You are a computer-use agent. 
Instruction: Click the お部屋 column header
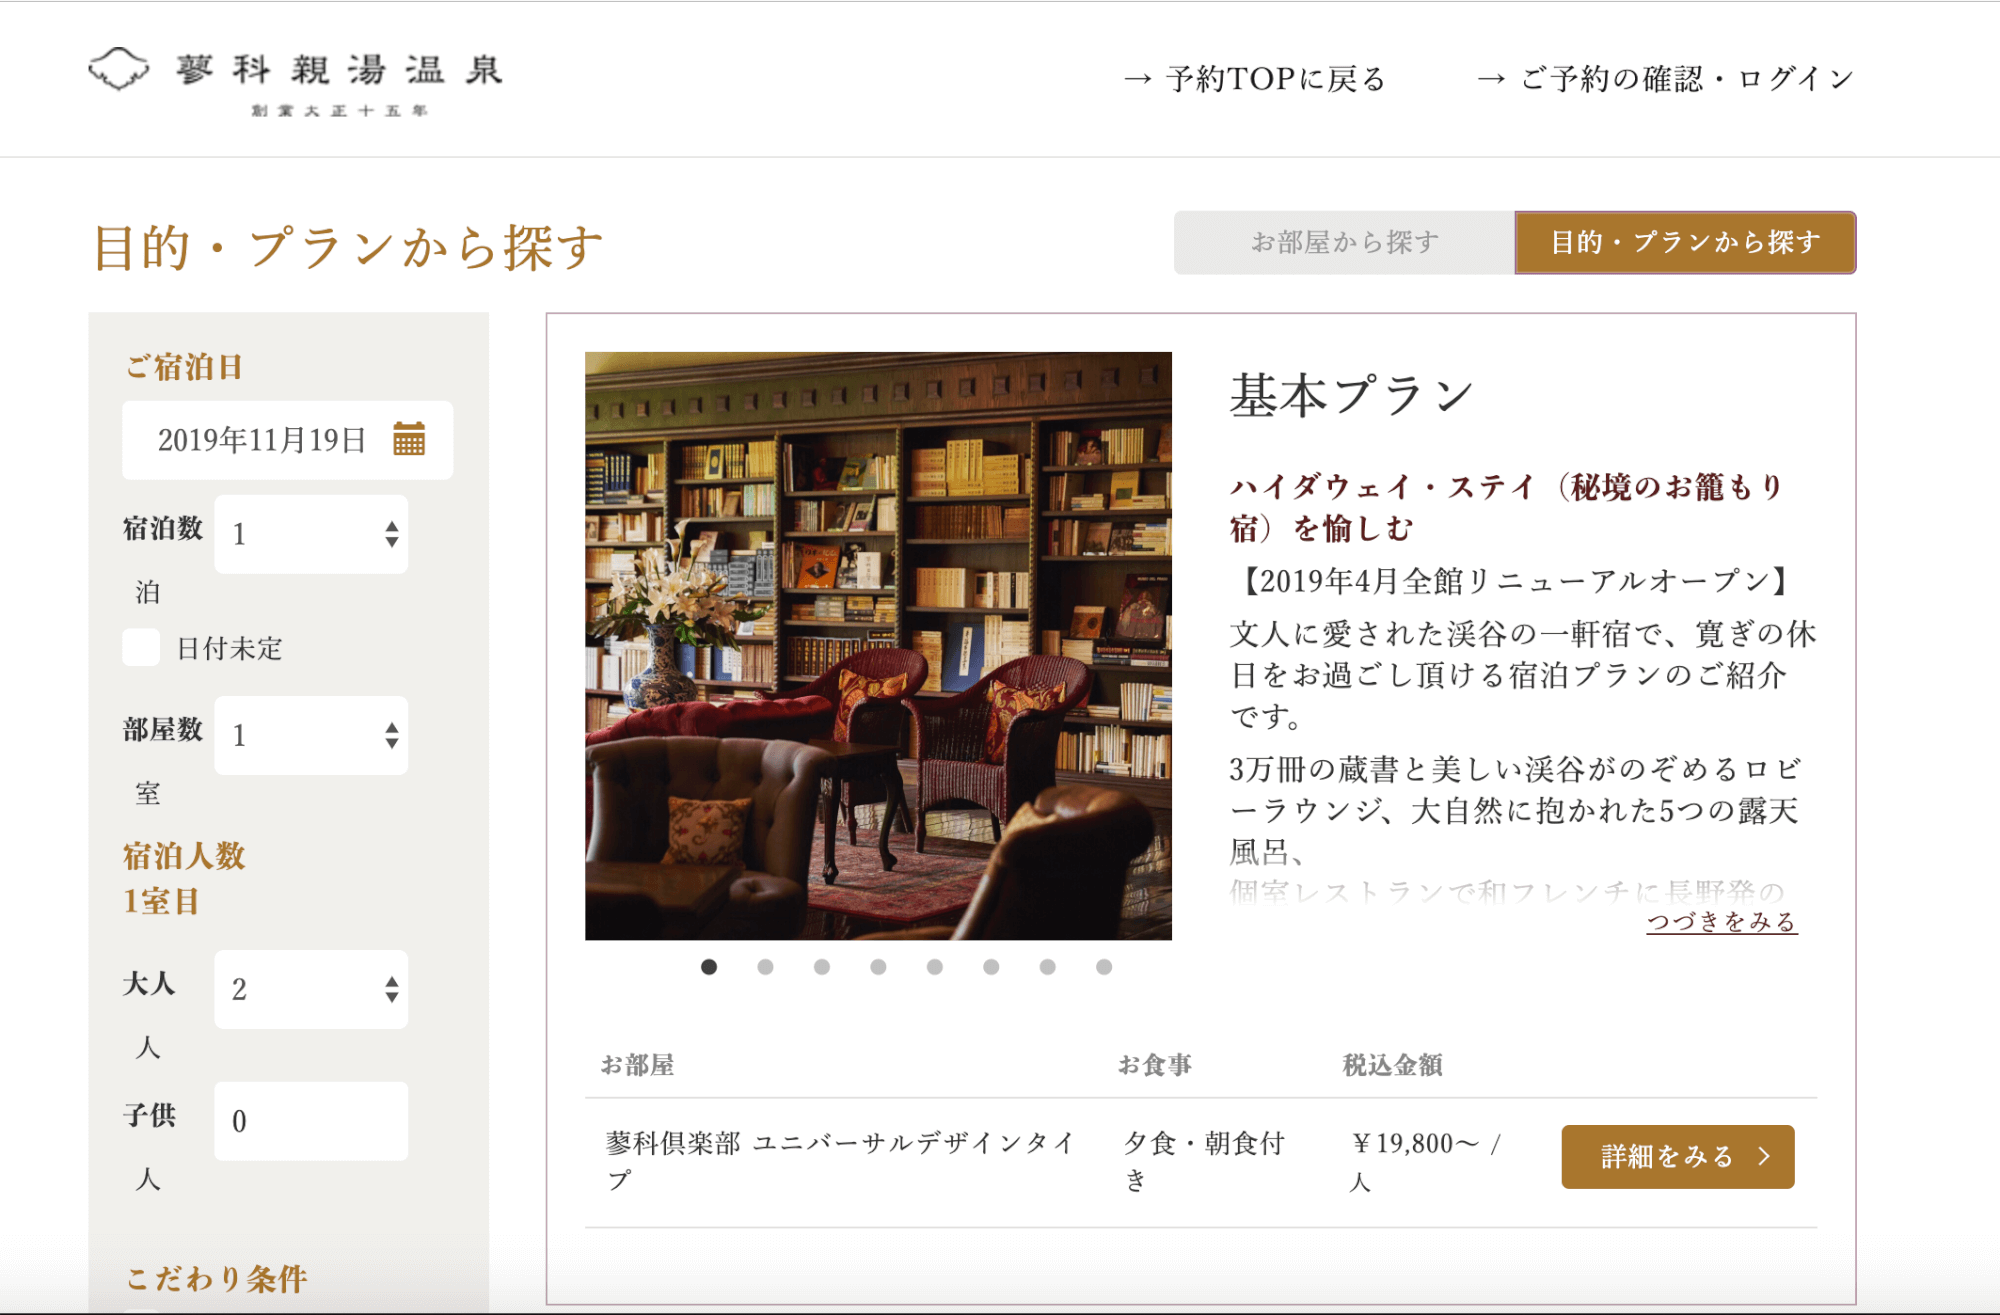point(637,1065)
